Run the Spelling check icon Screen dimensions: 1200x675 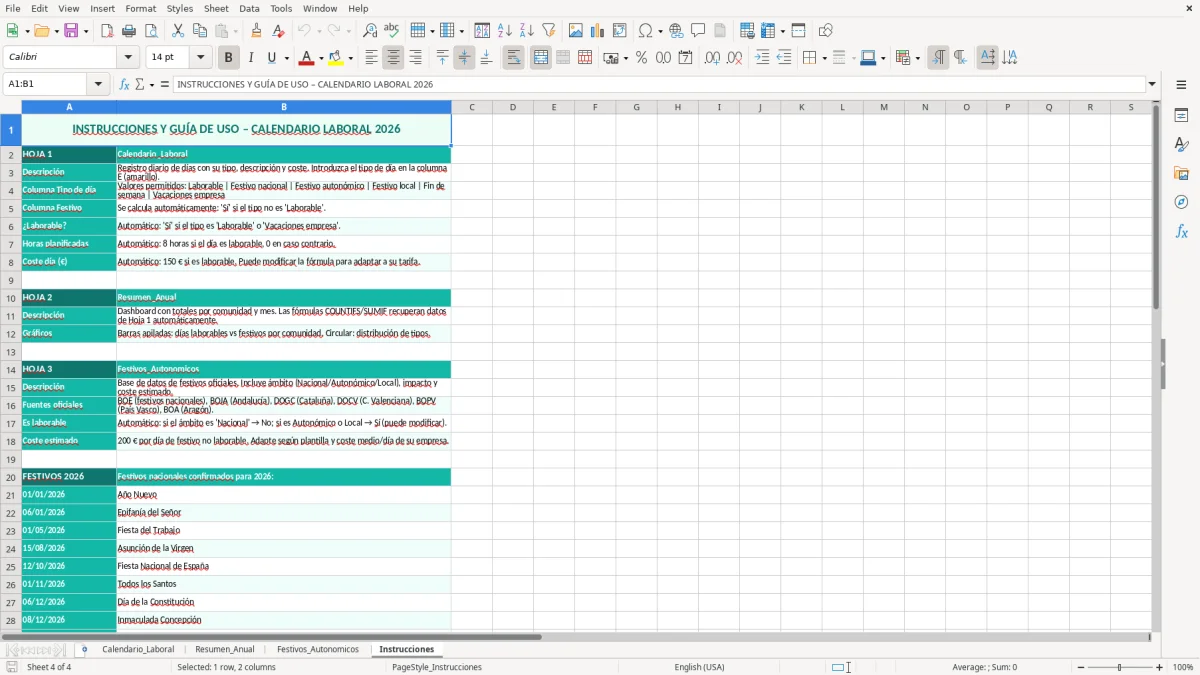point(391,31)
